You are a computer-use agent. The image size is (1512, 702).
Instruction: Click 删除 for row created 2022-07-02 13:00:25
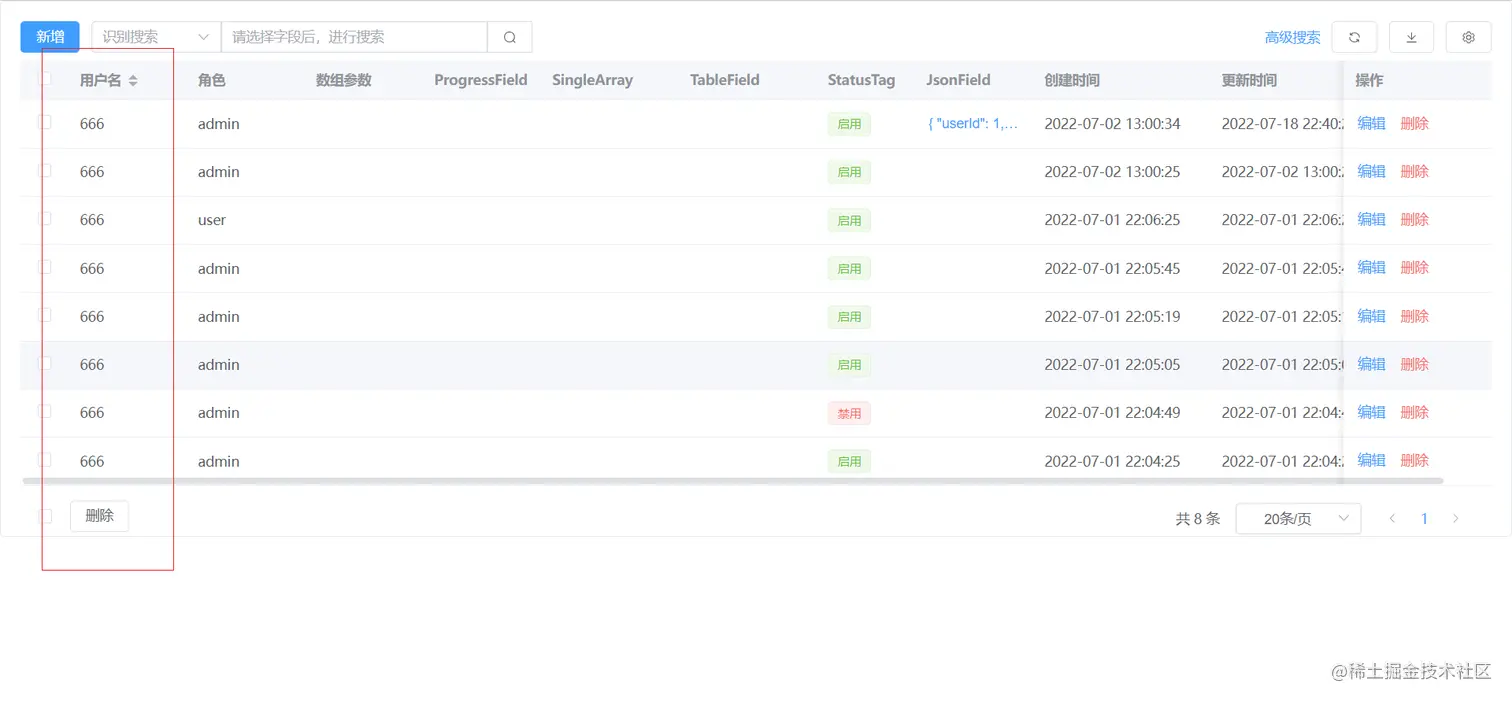tap(1414, 171)
